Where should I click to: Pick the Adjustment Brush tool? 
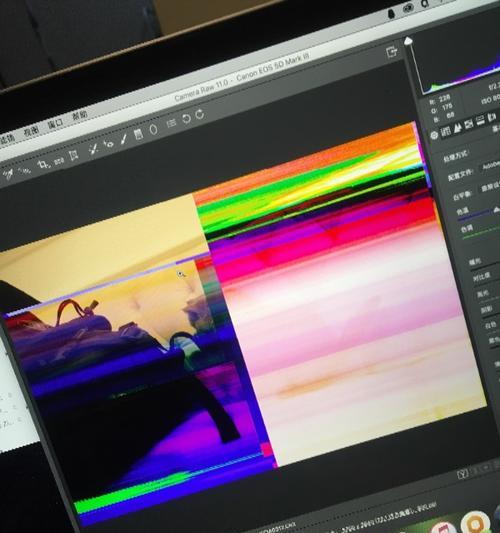point(124,139)
